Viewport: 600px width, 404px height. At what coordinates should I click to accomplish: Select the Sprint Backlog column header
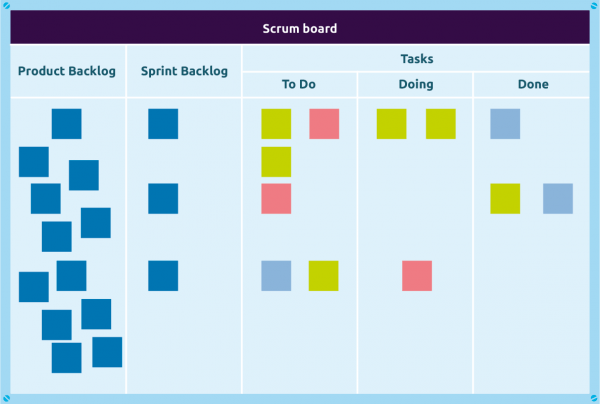(x=184, y=71)
